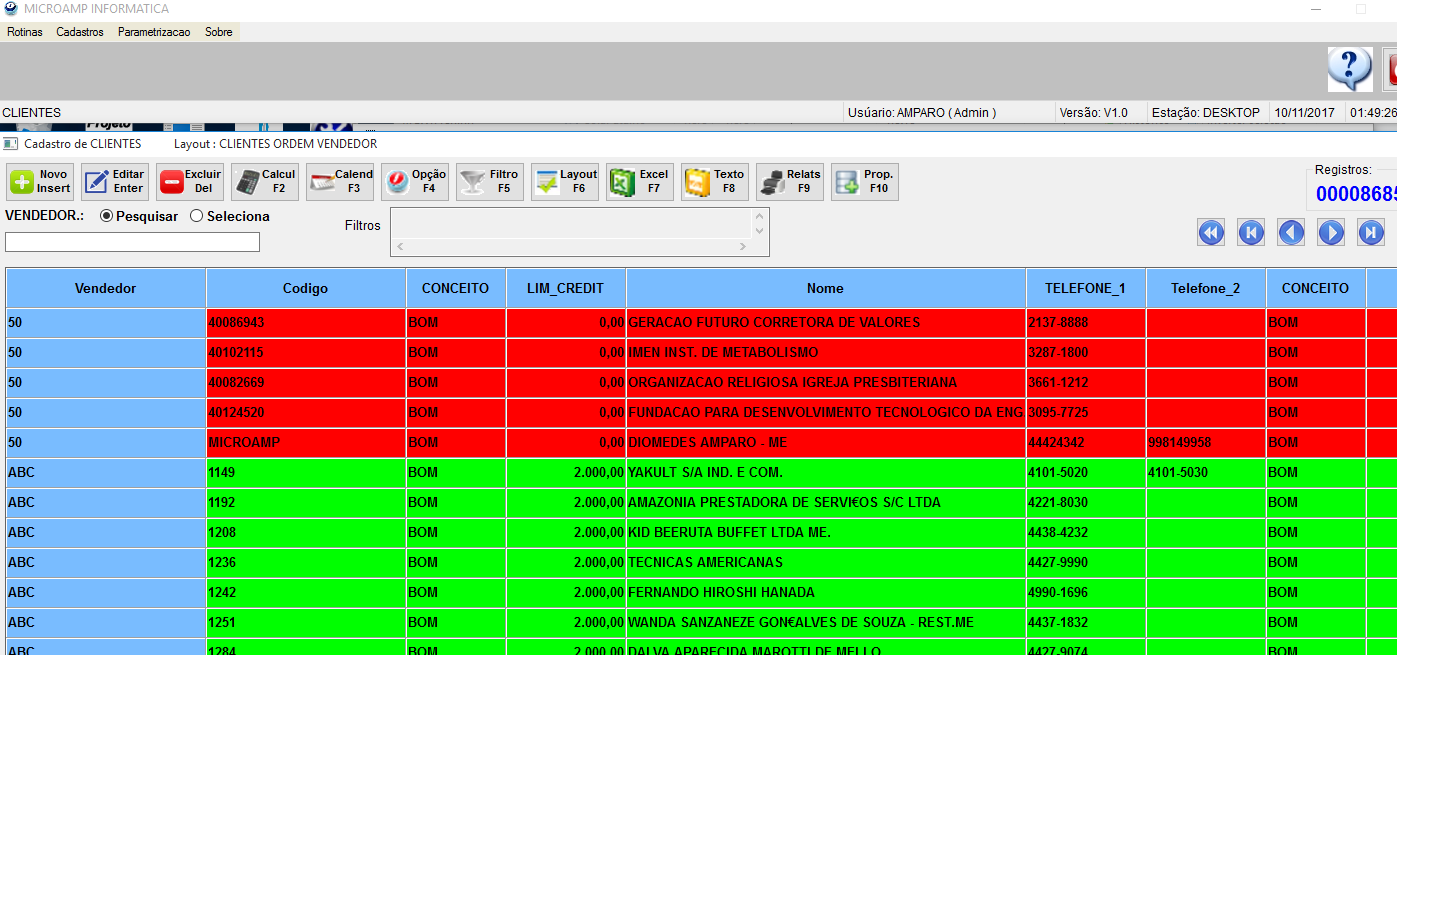Open Relats F9 printer reports
The width and height of the screenshot is (1440, 900).
790,182
